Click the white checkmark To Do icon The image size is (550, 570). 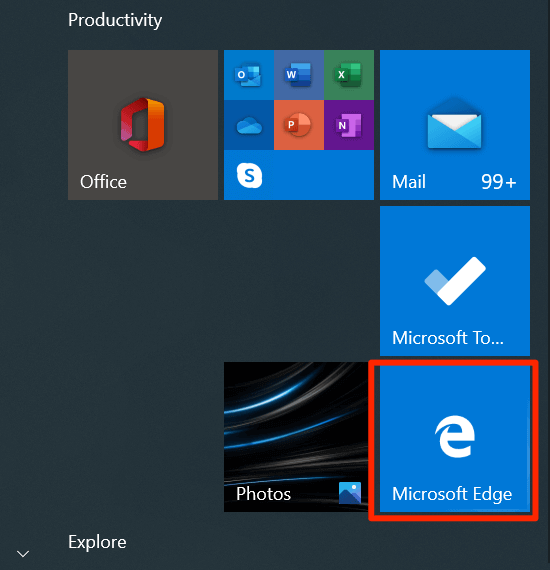455,281
